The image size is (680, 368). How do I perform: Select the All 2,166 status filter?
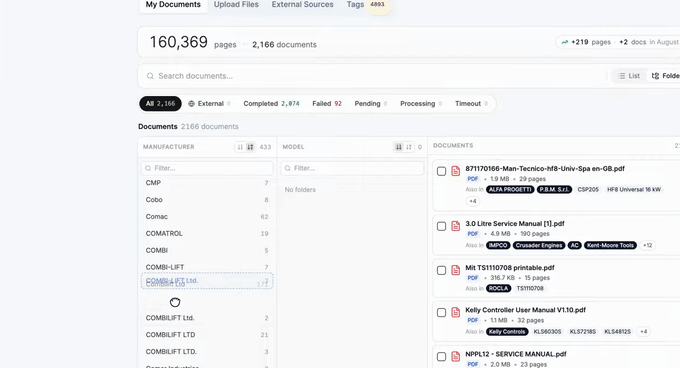160,104
